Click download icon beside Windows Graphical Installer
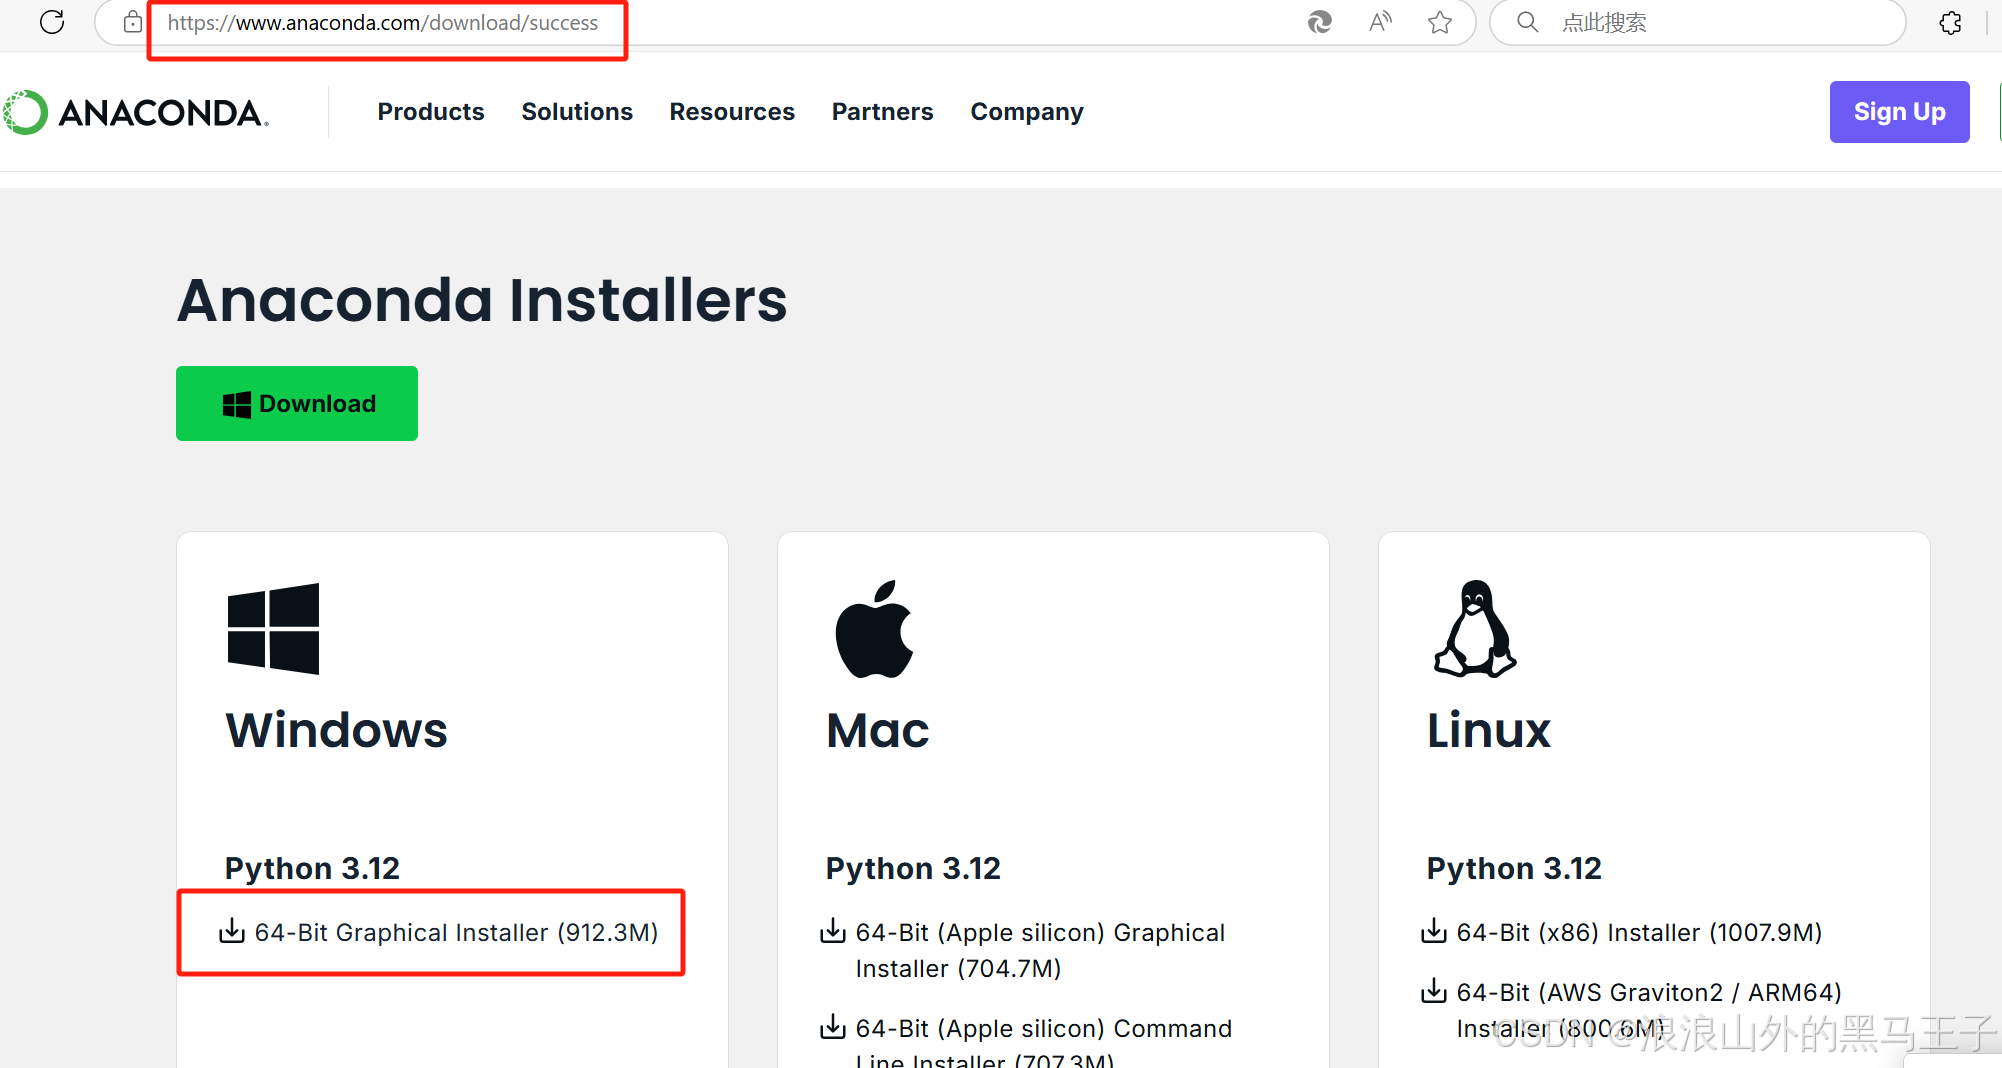Screen dimensions: 2002x1068 (x=232, y=931)
